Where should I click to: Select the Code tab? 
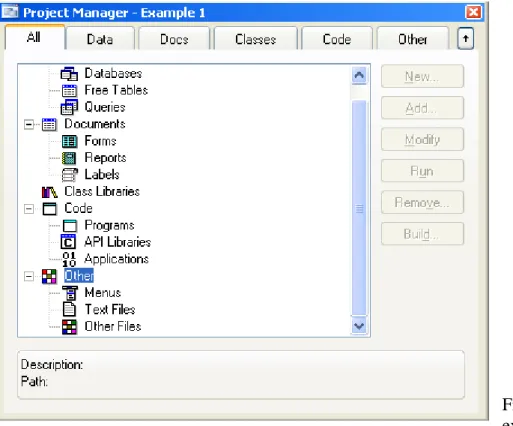[x=337, y=39]
